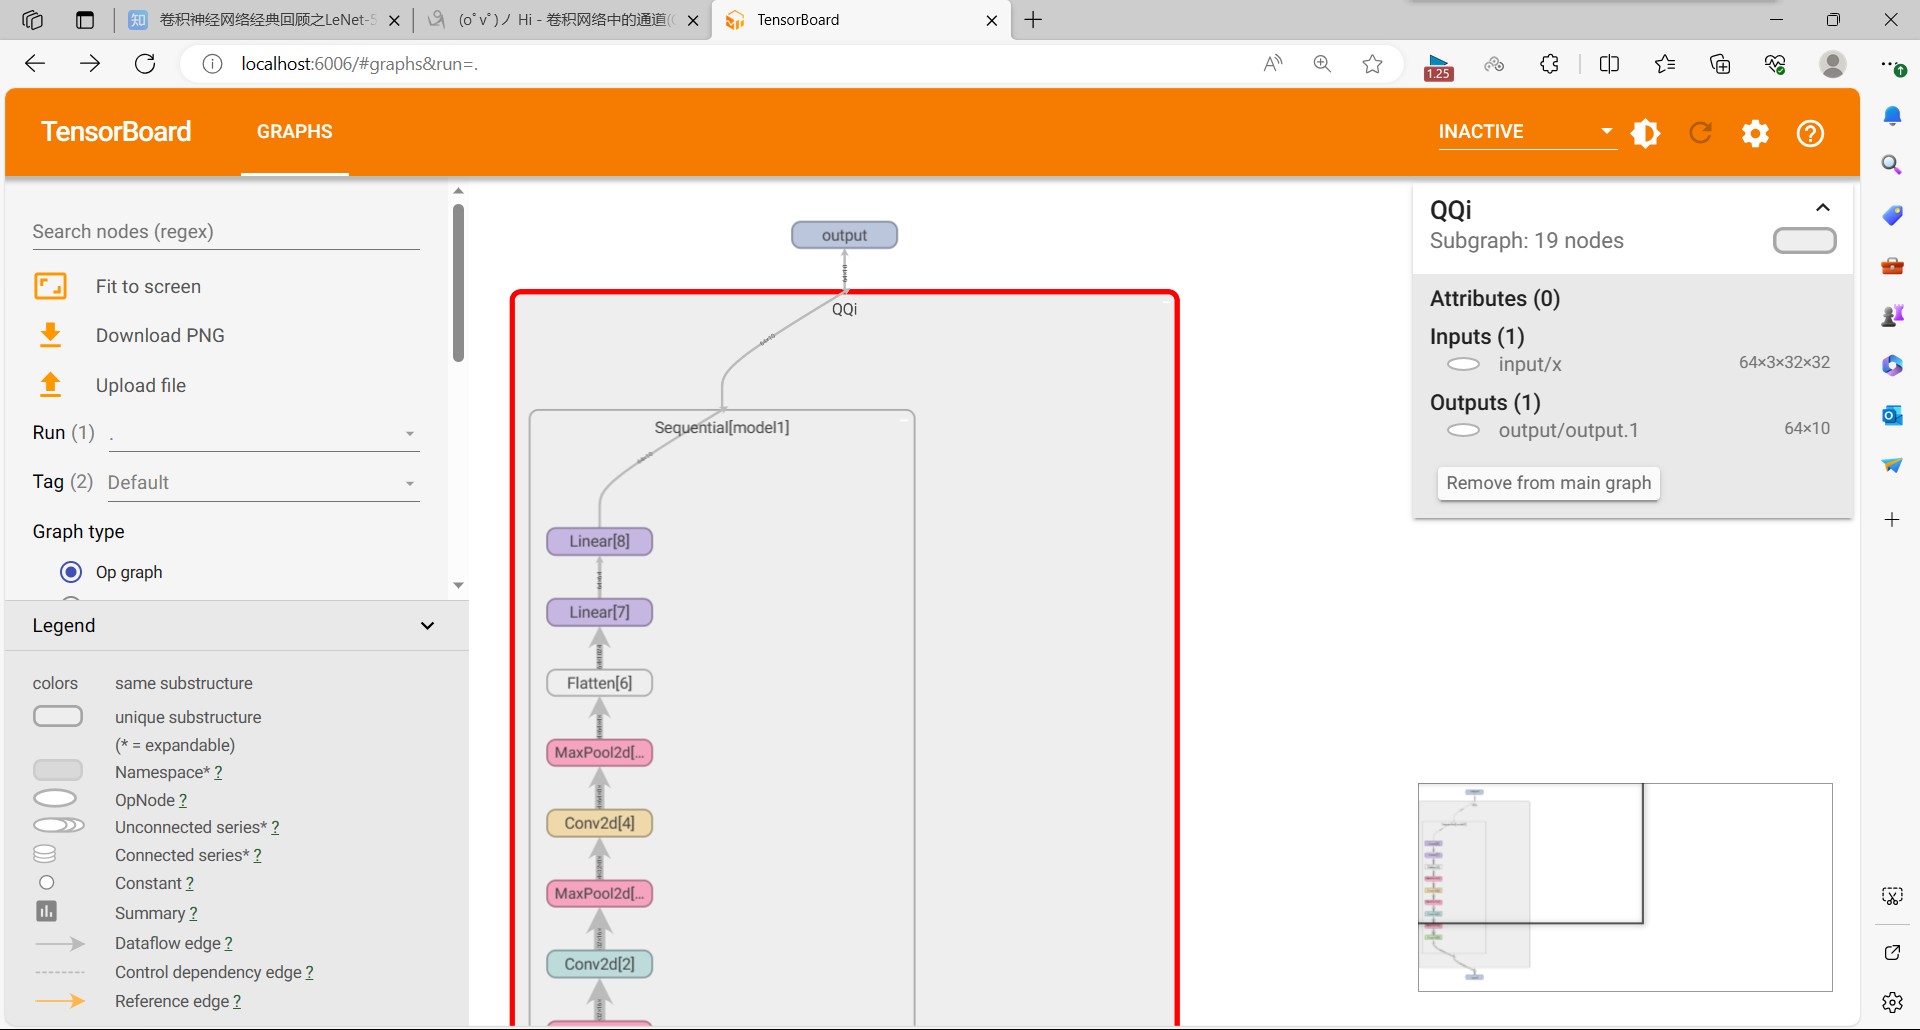Open the OpNode help link
The image size is (1920, 1030).
click(183, 800)
